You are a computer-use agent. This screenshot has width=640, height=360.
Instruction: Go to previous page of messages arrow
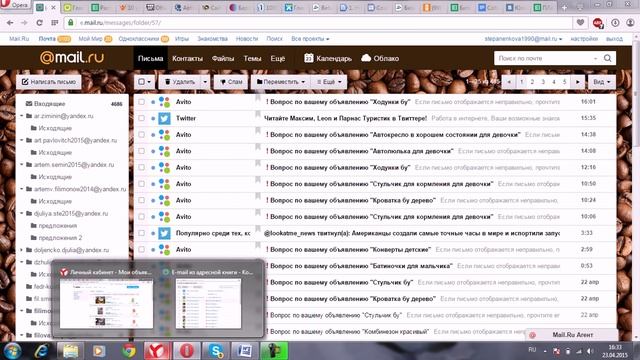point(509,82)
